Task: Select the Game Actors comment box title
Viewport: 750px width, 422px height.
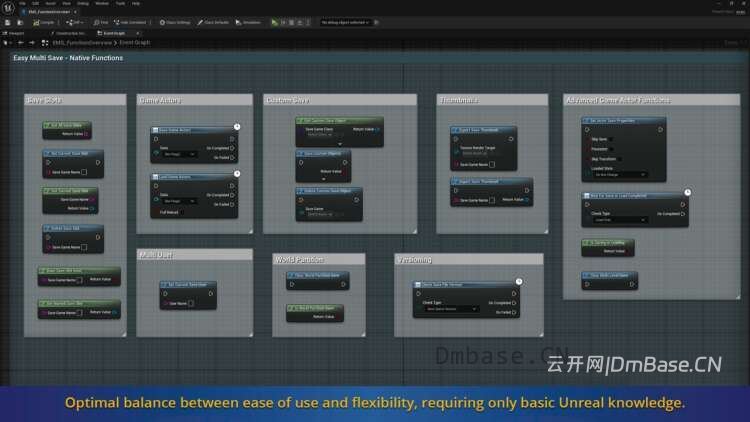Action: [160, 100]
